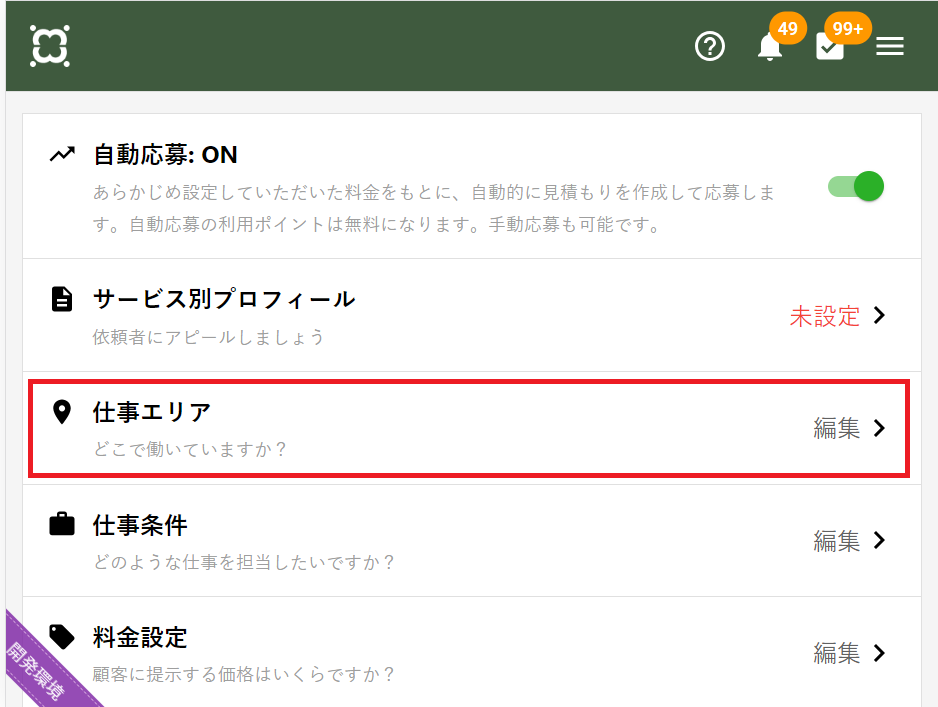Expand the 仕事エリア chevron arrow
938x707 pixels.
click(879, 428)
